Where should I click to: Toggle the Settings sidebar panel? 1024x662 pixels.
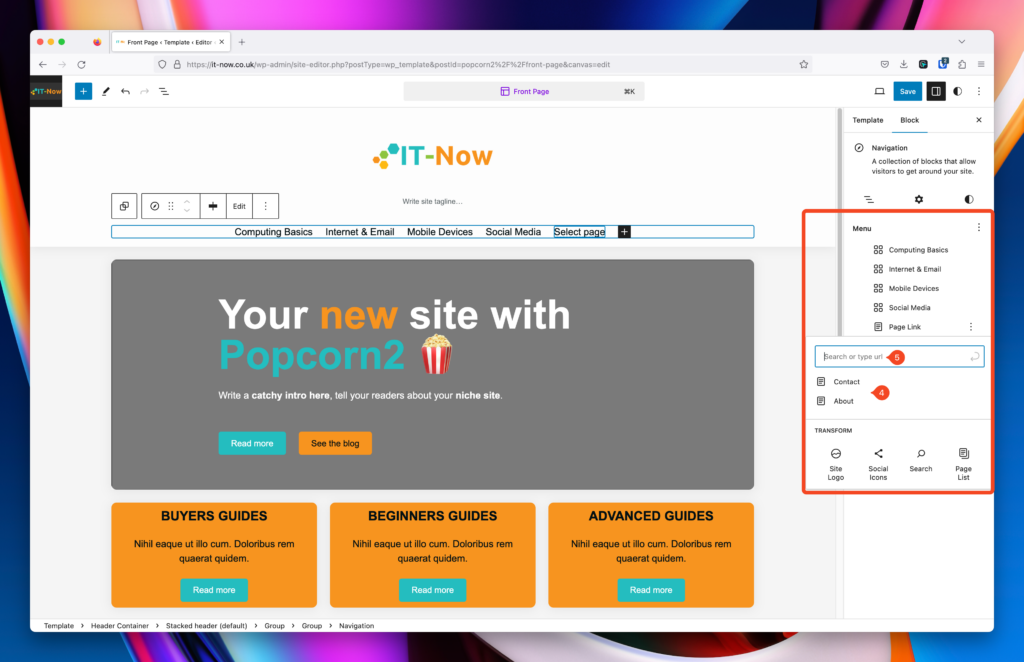[x=936, y=91]
